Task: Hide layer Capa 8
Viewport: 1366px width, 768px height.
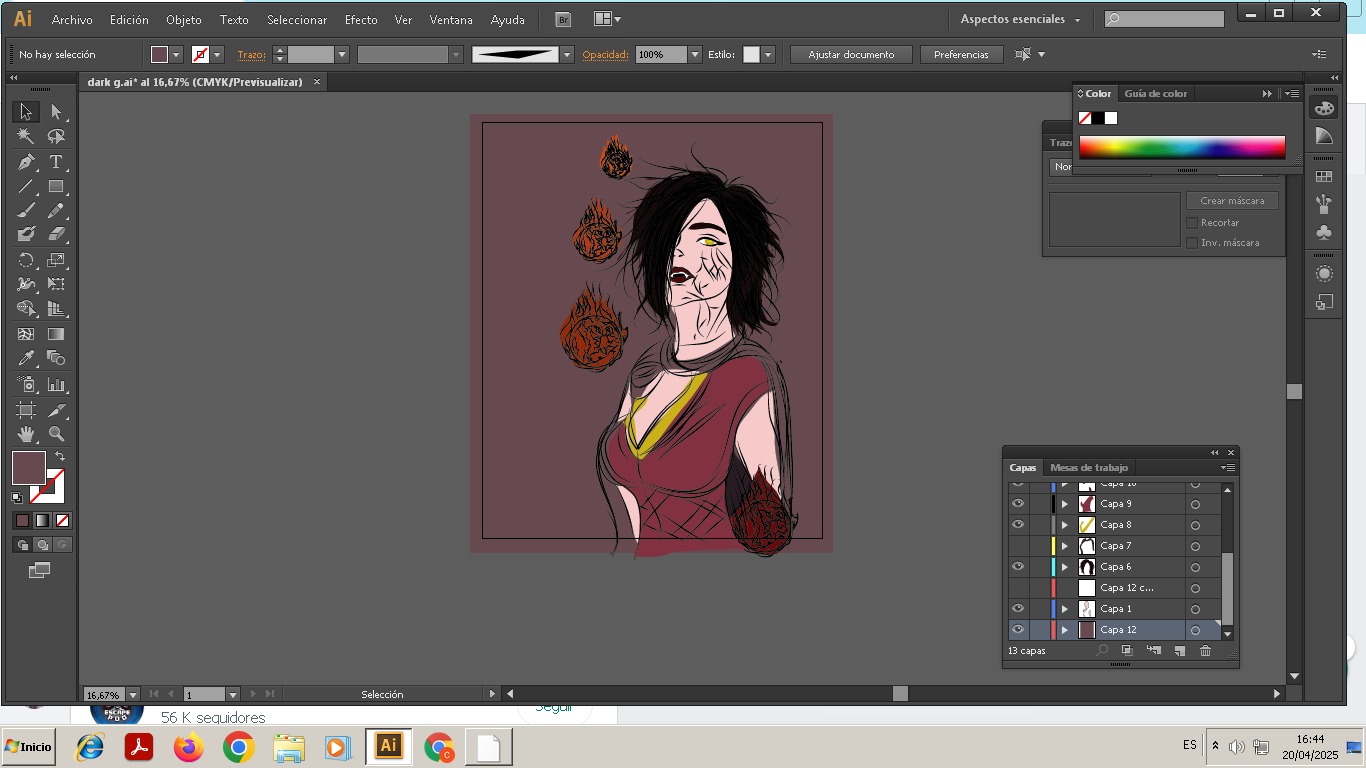Action: point(1018,525)
